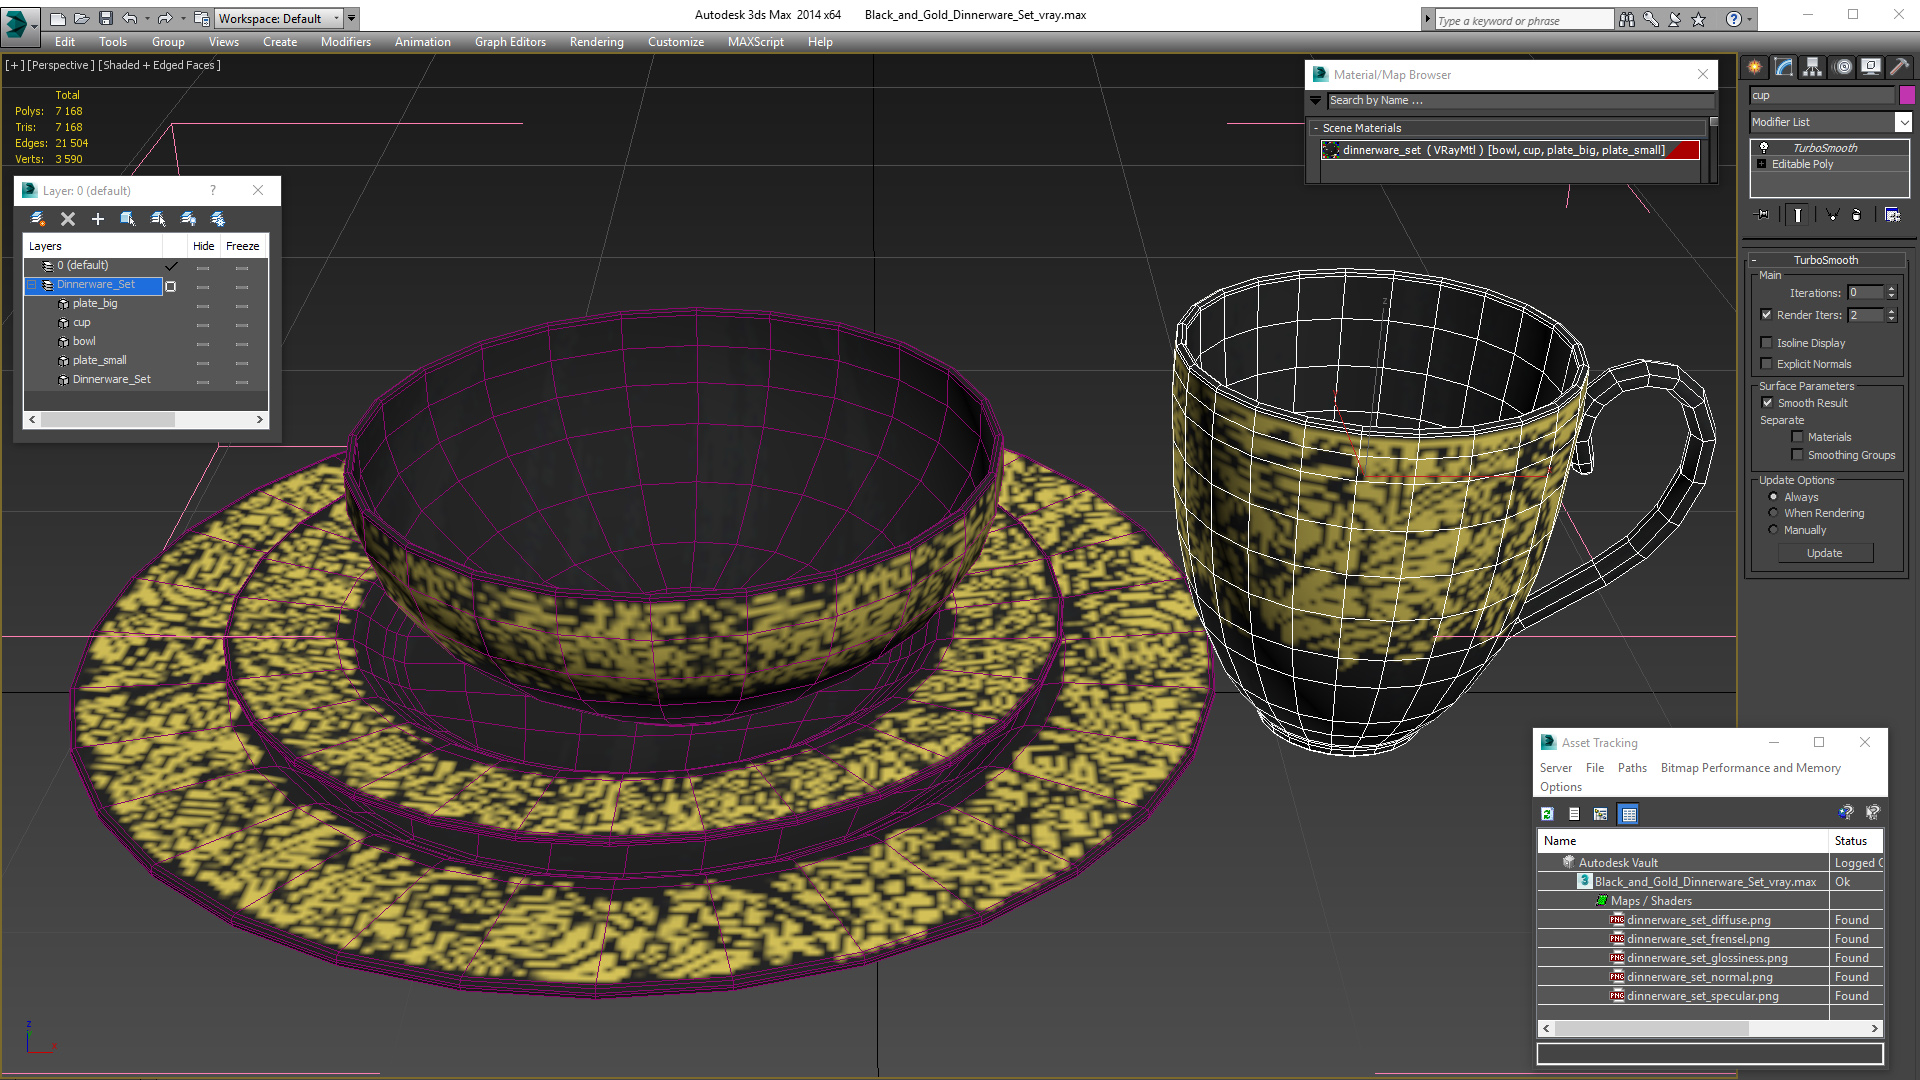
Task: Enable the Isoline Display checkbox
Action: (x=1767, y=343)
